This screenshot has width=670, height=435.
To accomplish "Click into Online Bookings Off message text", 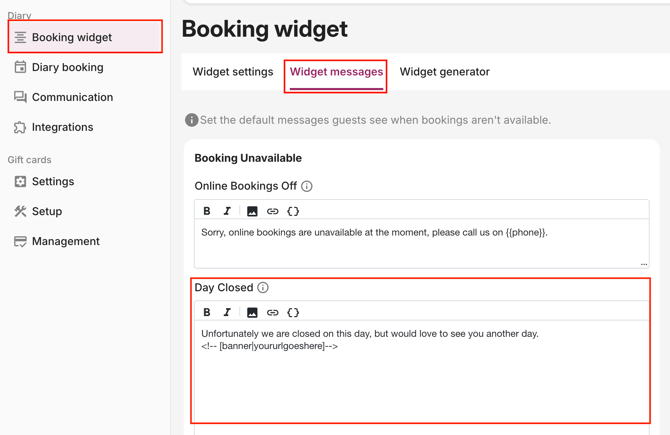I will (422, 244).
